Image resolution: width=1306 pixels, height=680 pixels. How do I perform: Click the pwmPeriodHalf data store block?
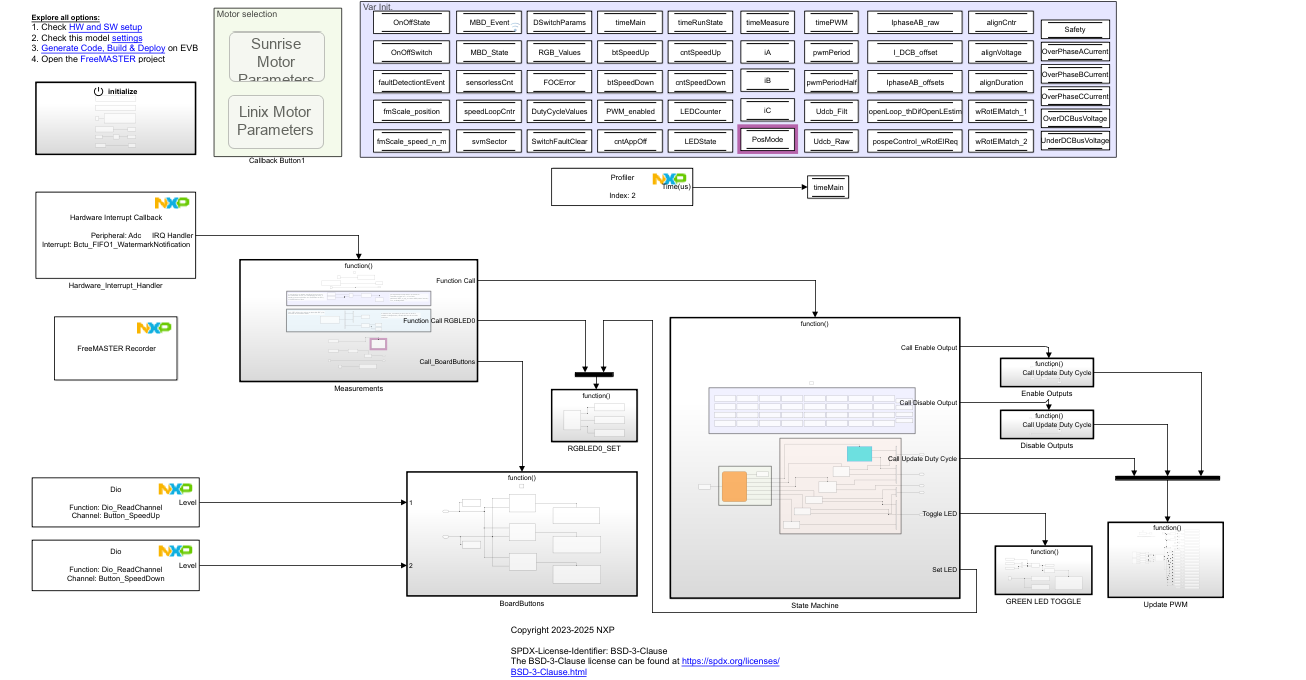click(830, 82)
